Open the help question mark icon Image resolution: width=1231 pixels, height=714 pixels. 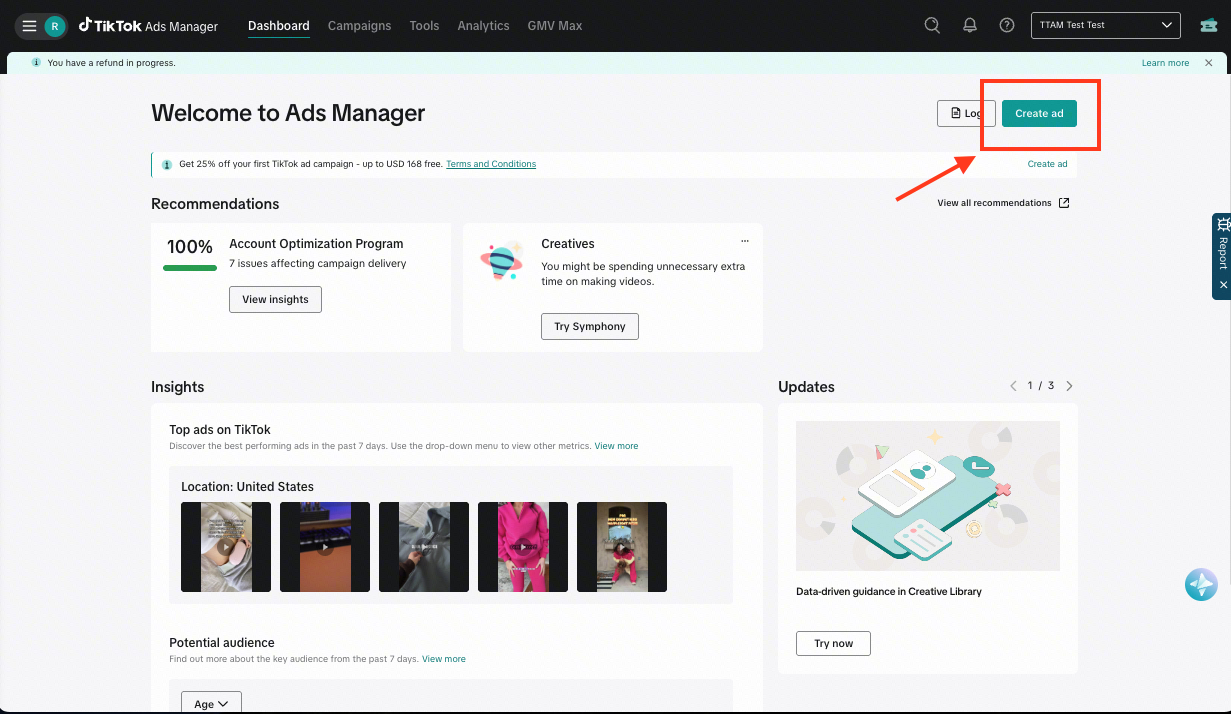click(x=1007, y=26)
